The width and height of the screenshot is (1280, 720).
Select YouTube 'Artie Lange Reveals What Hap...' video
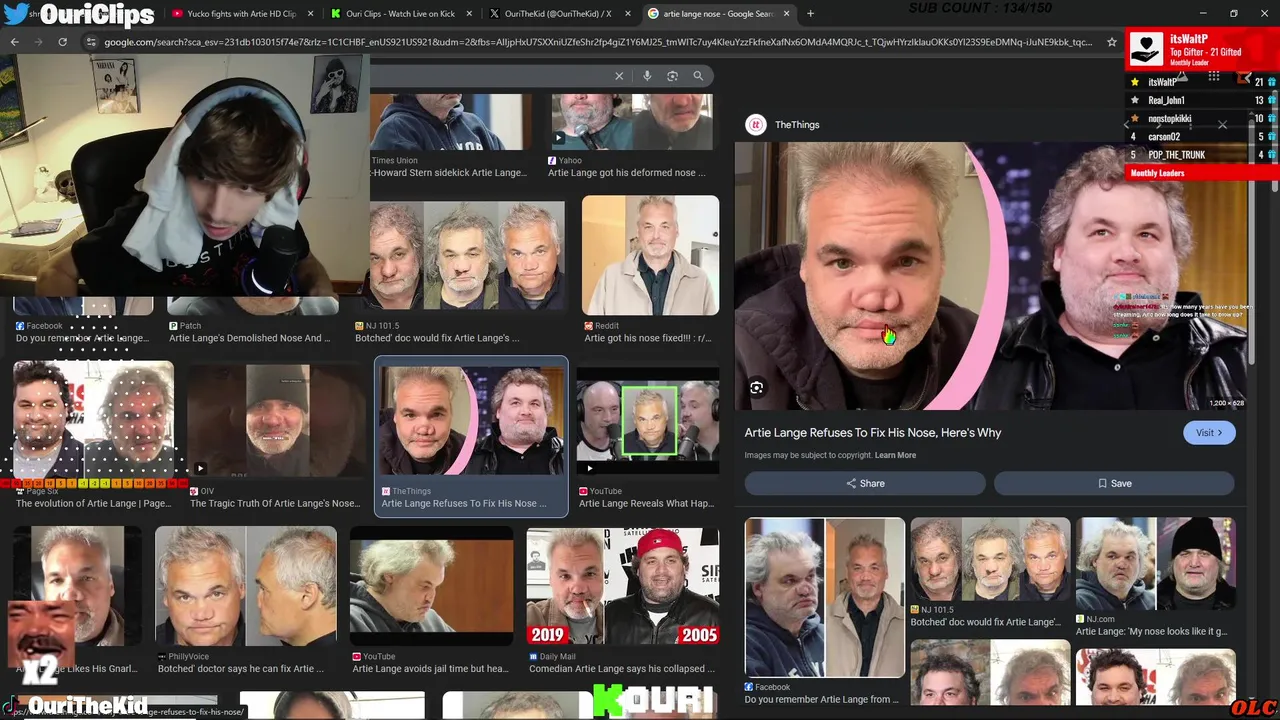[647, 440]
